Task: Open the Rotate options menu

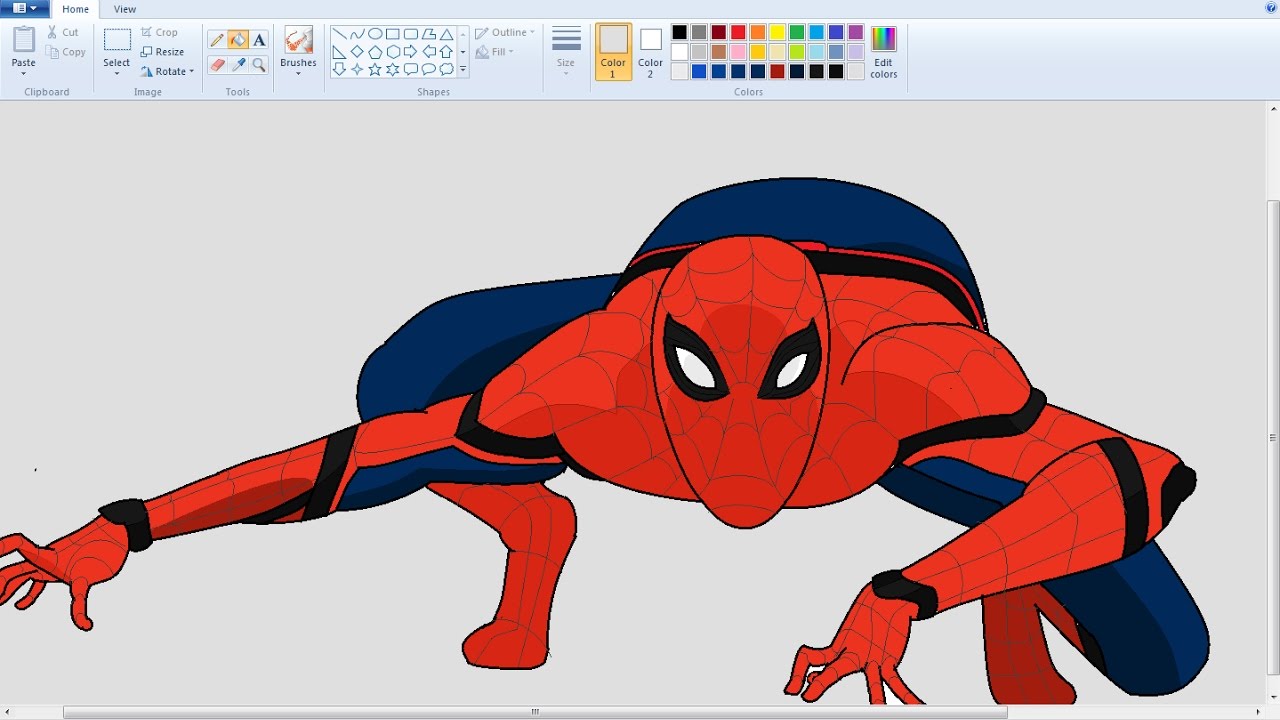Action: coord(168,71)
